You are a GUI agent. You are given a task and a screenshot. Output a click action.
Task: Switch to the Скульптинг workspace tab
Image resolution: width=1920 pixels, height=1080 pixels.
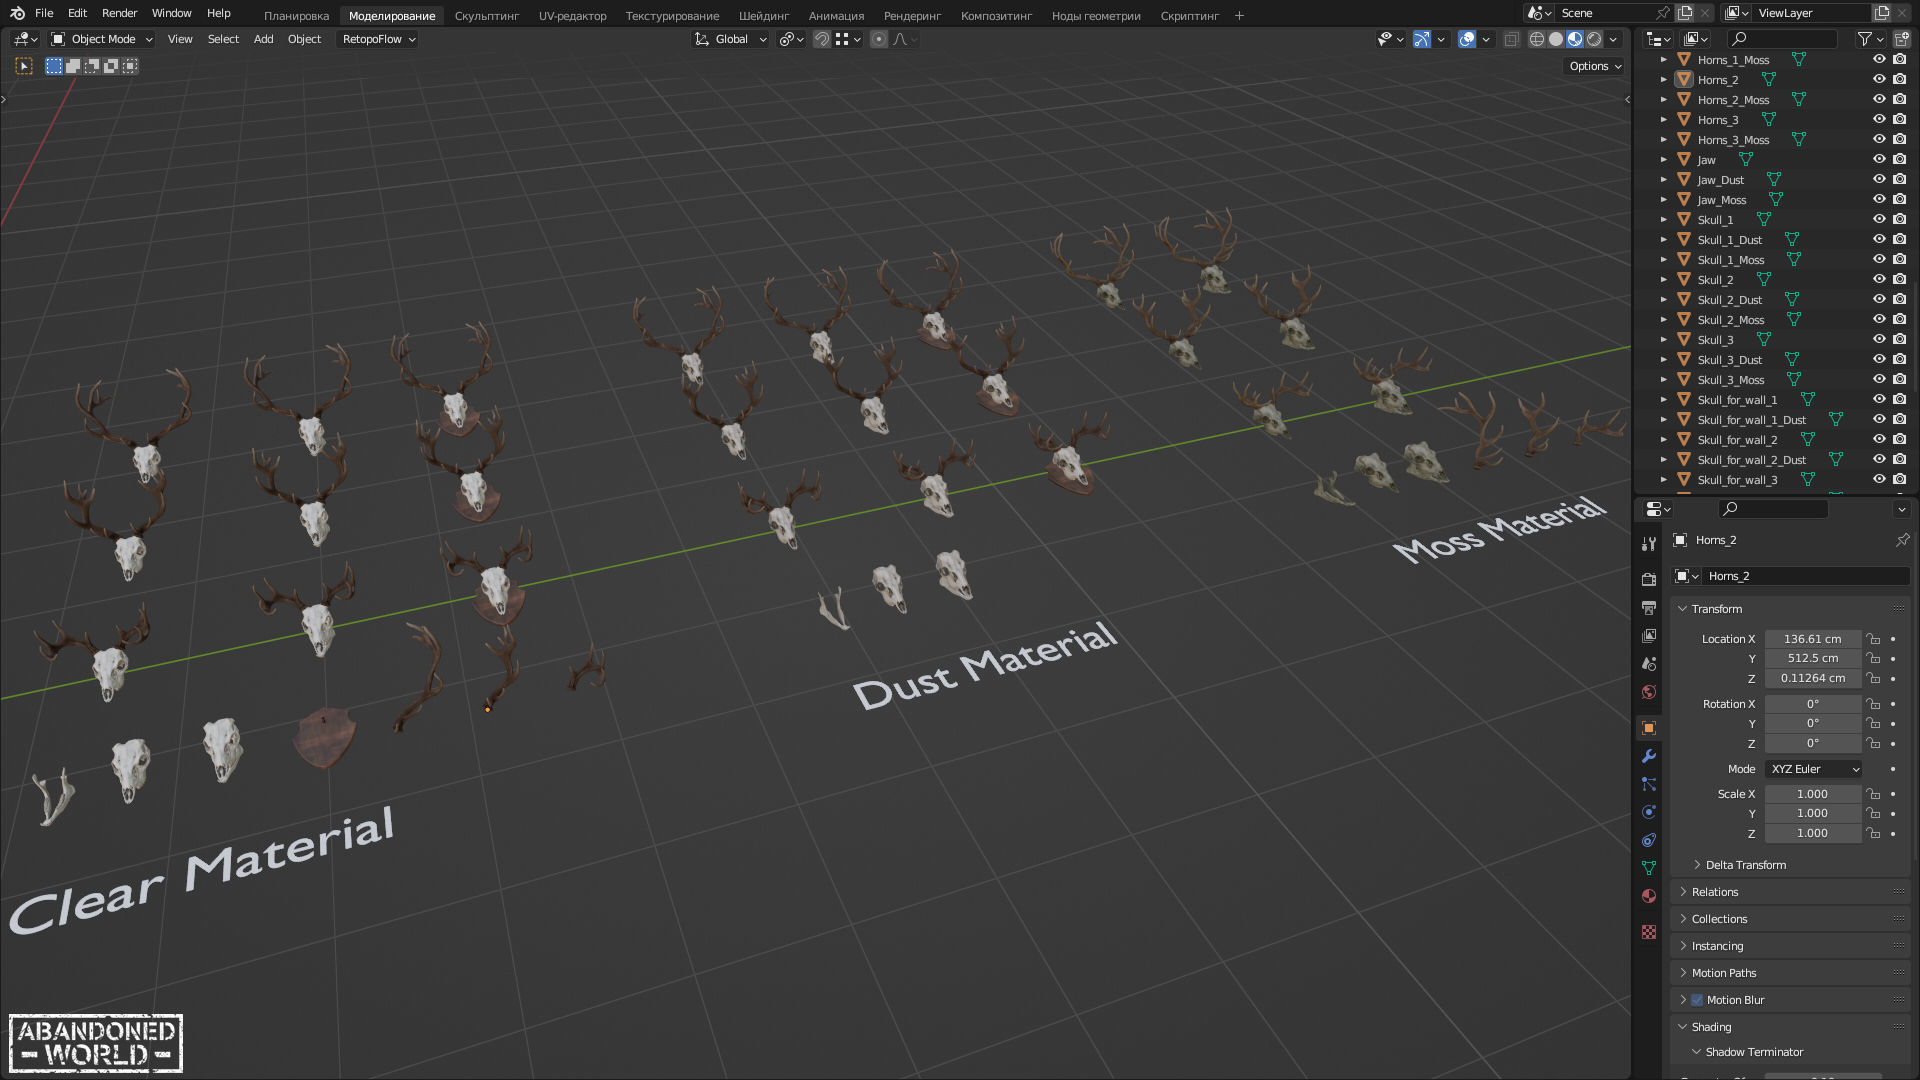(486, 16)
